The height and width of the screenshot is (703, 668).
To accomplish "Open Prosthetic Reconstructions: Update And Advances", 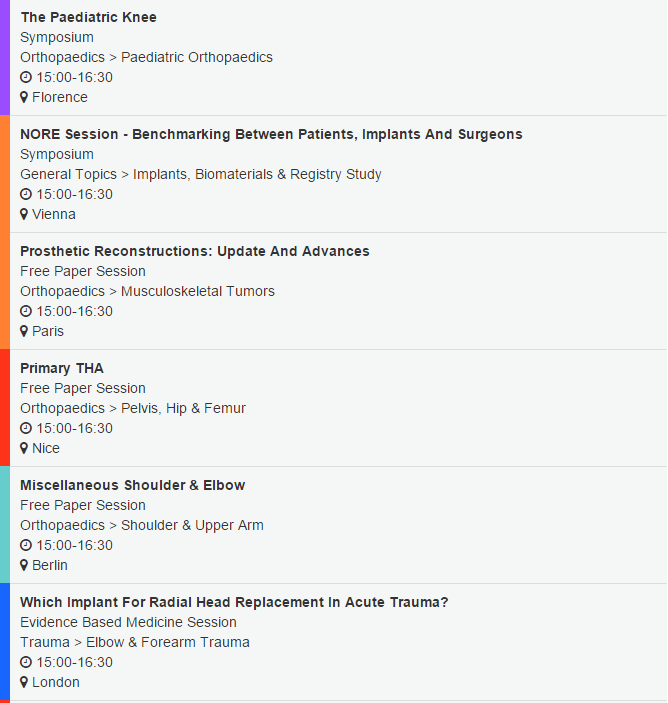I will click(x=195, y=251).
